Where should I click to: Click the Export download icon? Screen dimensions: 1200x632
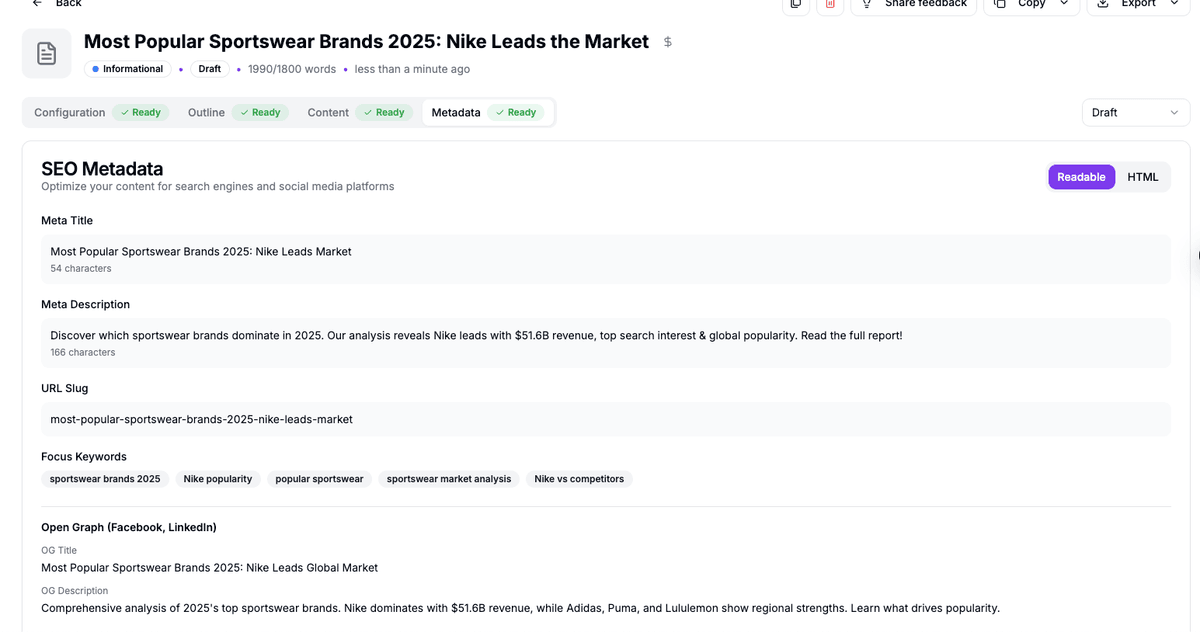coord(1103,4)
